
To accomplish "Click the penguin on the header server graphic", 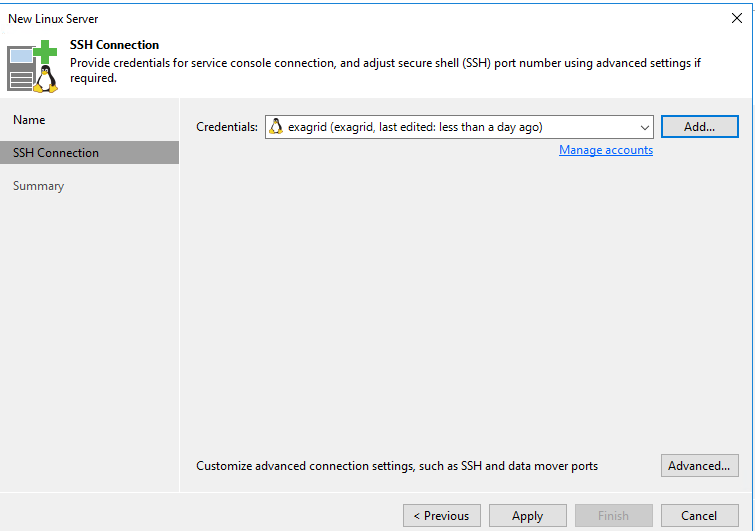I will 45,79.
